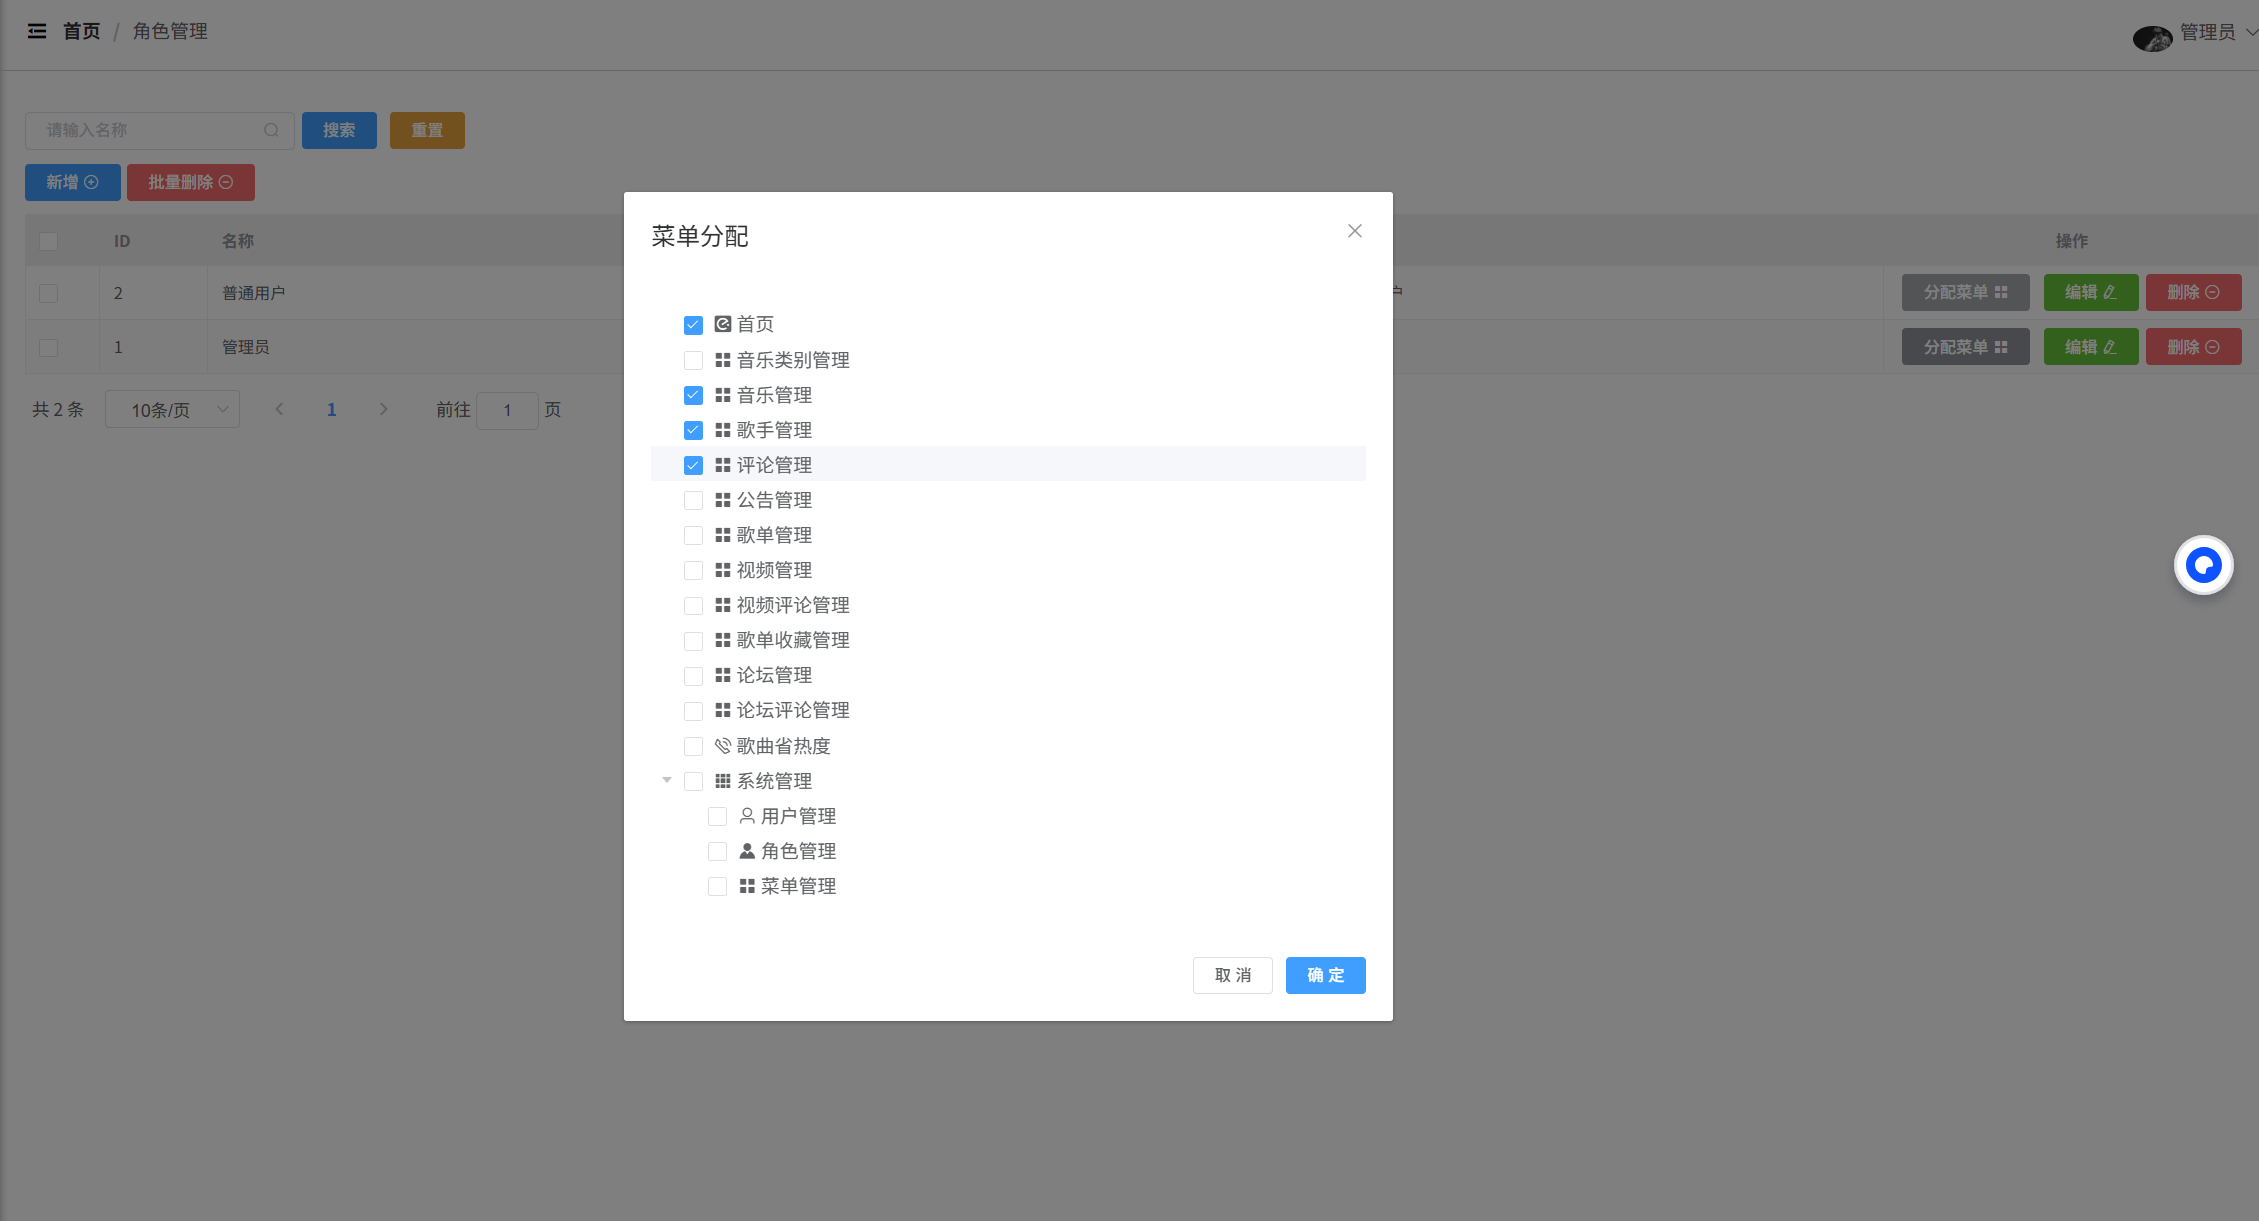Click the 请输入名称 search input field
The image size is (2259, 1221).
150,130
